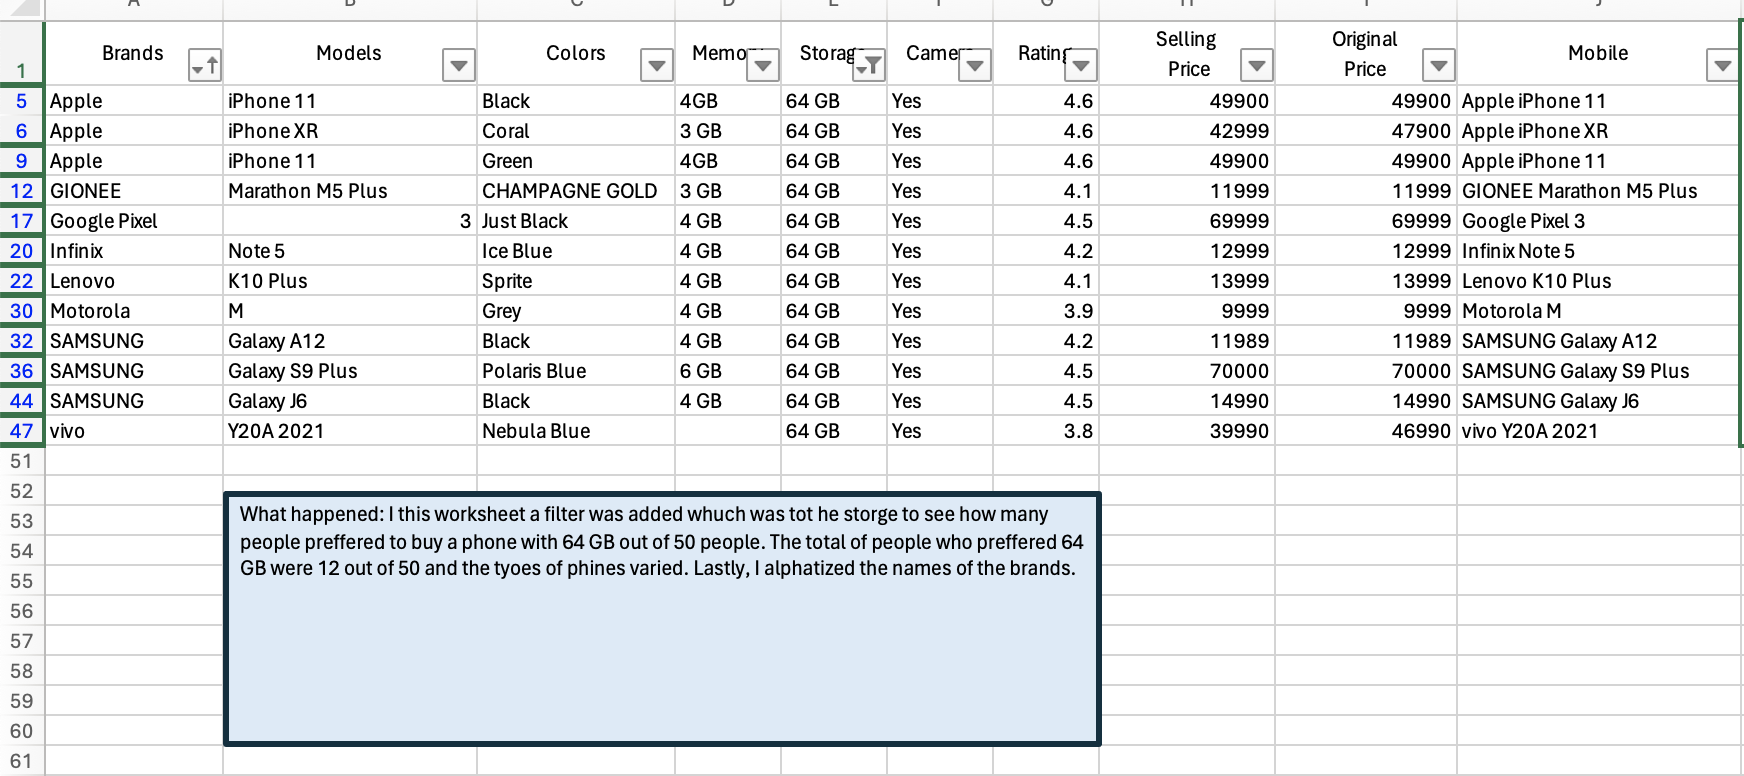The height and width of the screenshot is (776, 1744).
Task: Click the Memory column filter arrow
Action: [763, 67]
